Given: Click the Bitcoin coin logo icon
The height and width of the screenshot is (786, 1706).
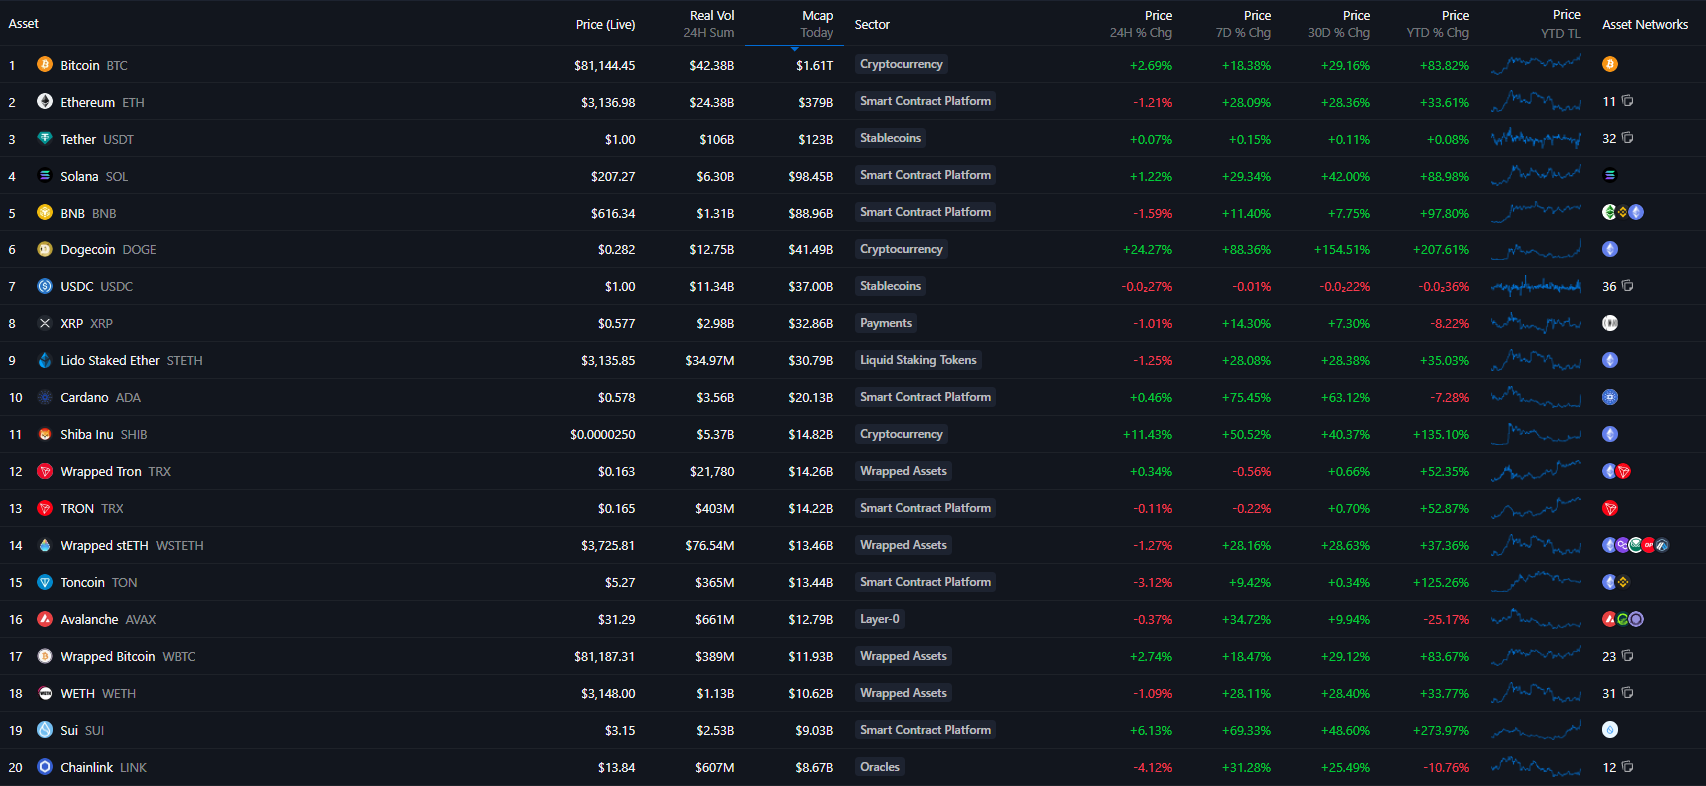Looking at the screenshot, I should pyautogui.click(x=44, y=65).
